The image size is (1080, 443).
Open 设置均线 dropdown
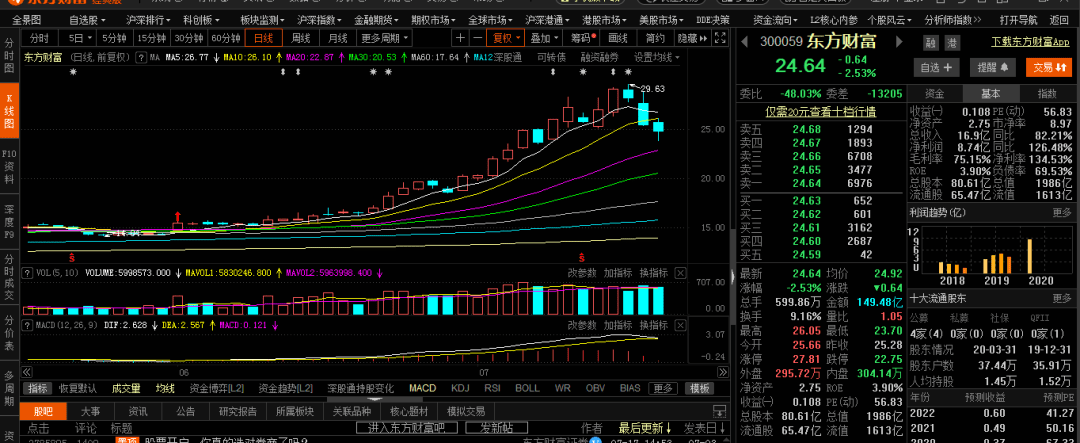[659, 58]
